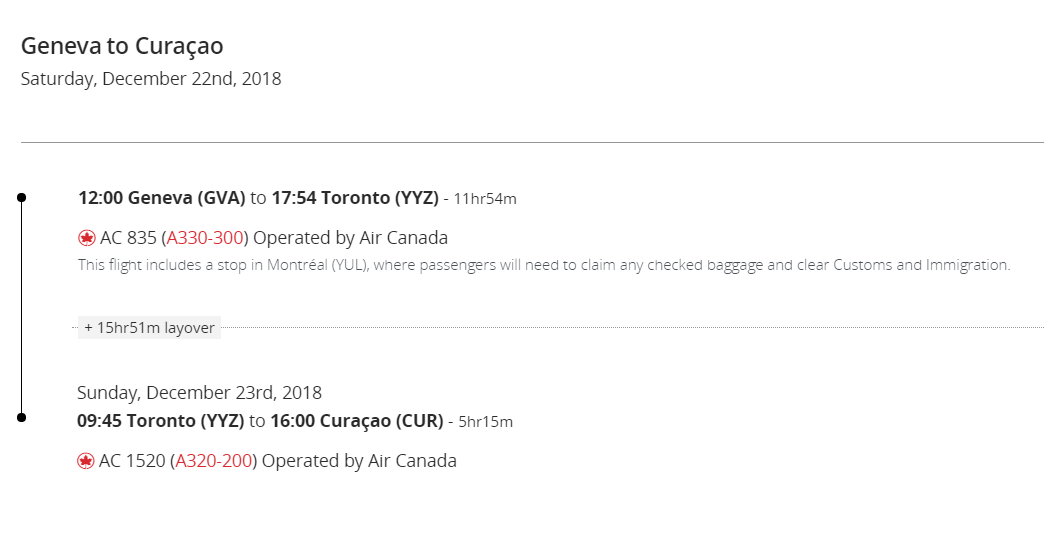The width and height of the screenshot is (1044, 550).
Task: Click the 12:00 Geneva (GVA) departure text
Action: pos(162,198)
